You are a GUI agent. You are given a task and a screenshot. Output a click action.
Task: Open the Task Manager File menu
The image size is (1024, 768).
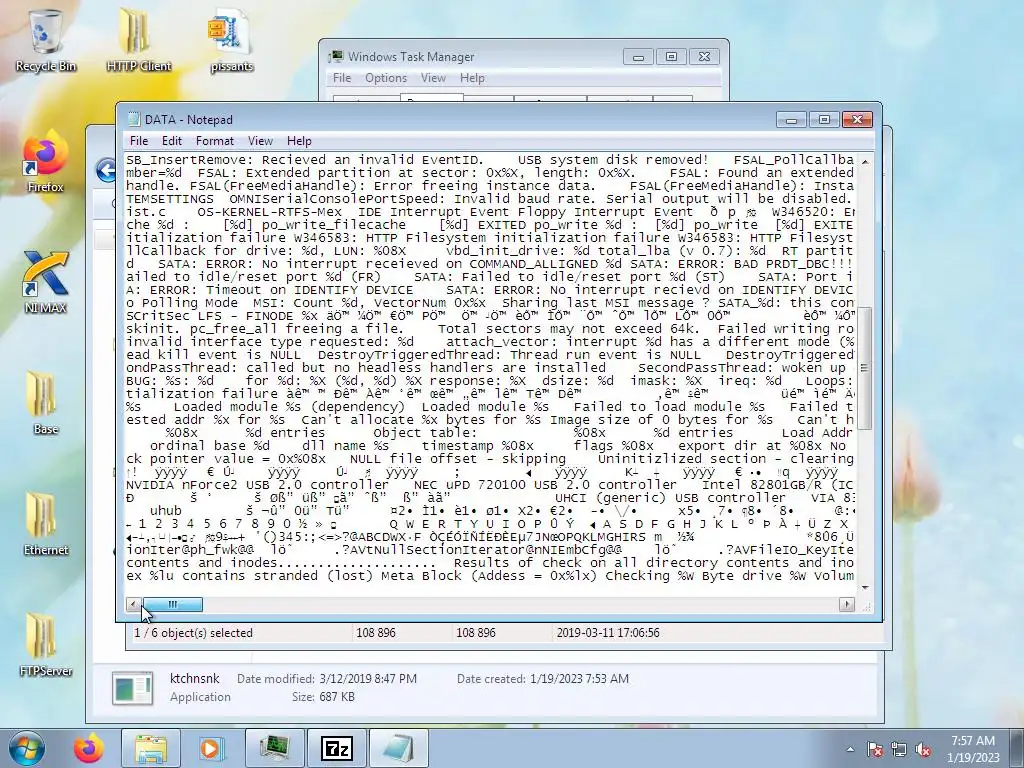pos(342,78)
